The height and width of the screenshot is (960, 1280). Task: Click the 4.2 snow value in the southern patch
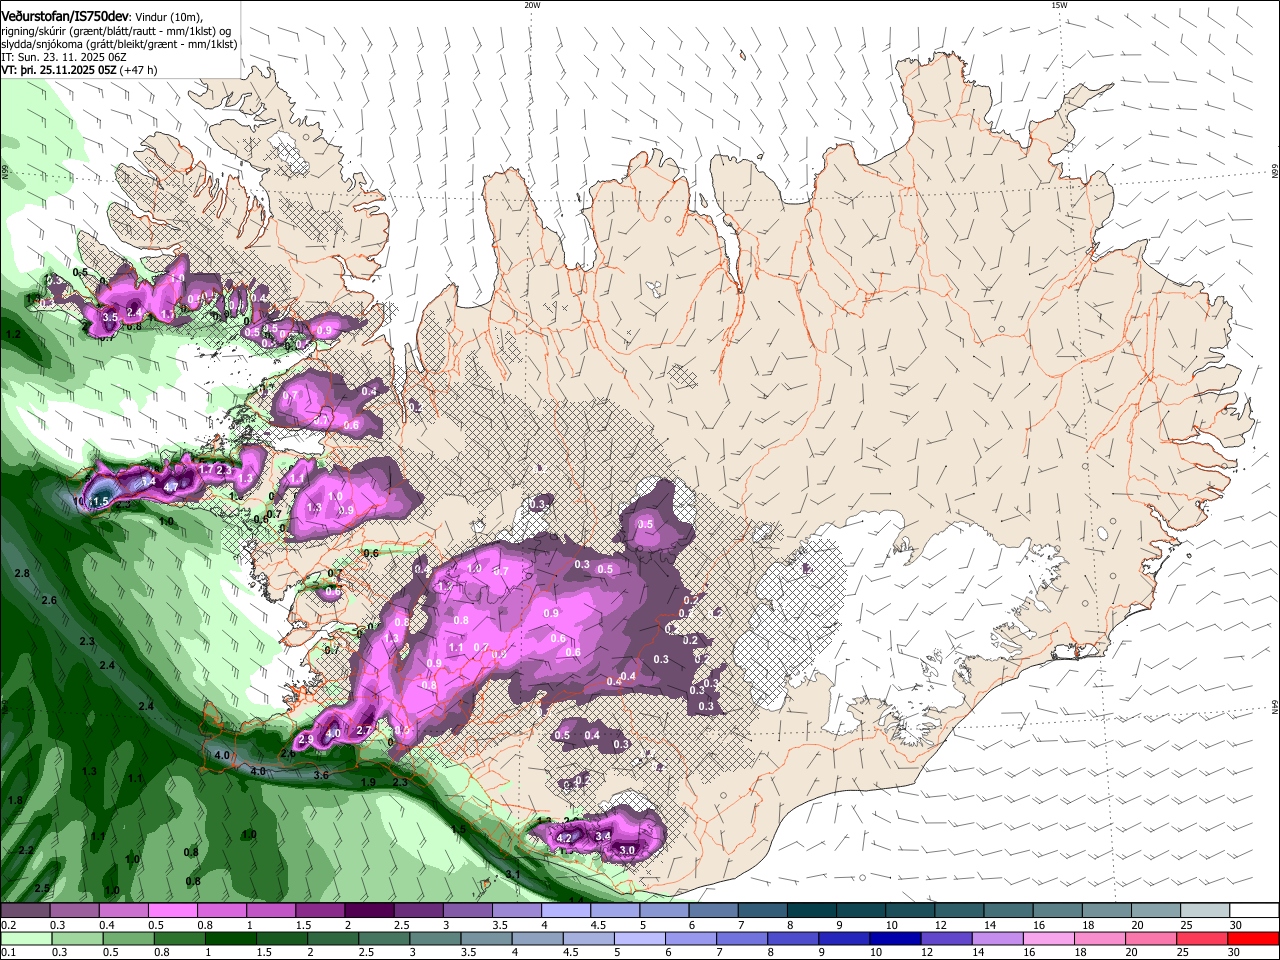pyautogui.click(x=564, y=838)
